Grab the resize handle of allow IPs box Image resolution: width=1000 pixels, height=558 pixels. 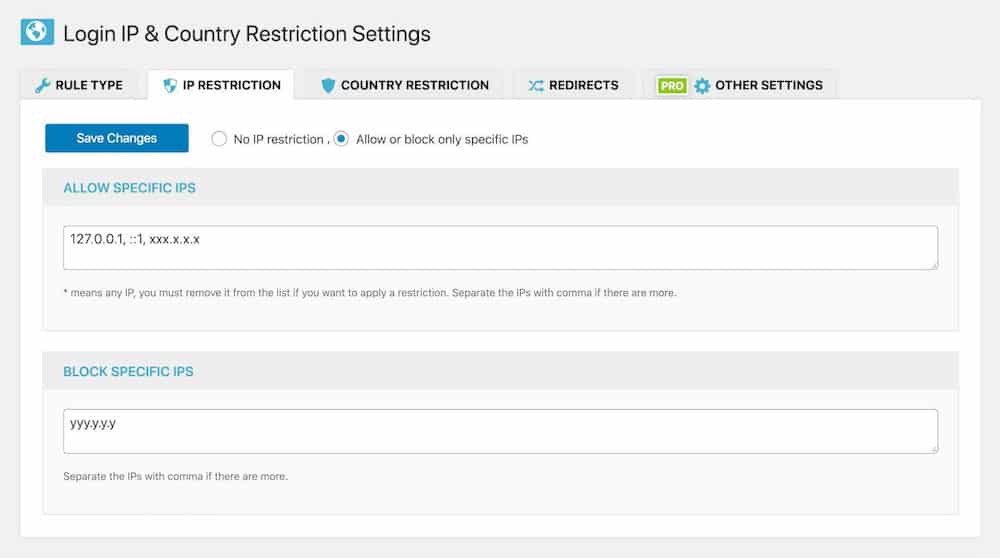[x=934, y=265]
